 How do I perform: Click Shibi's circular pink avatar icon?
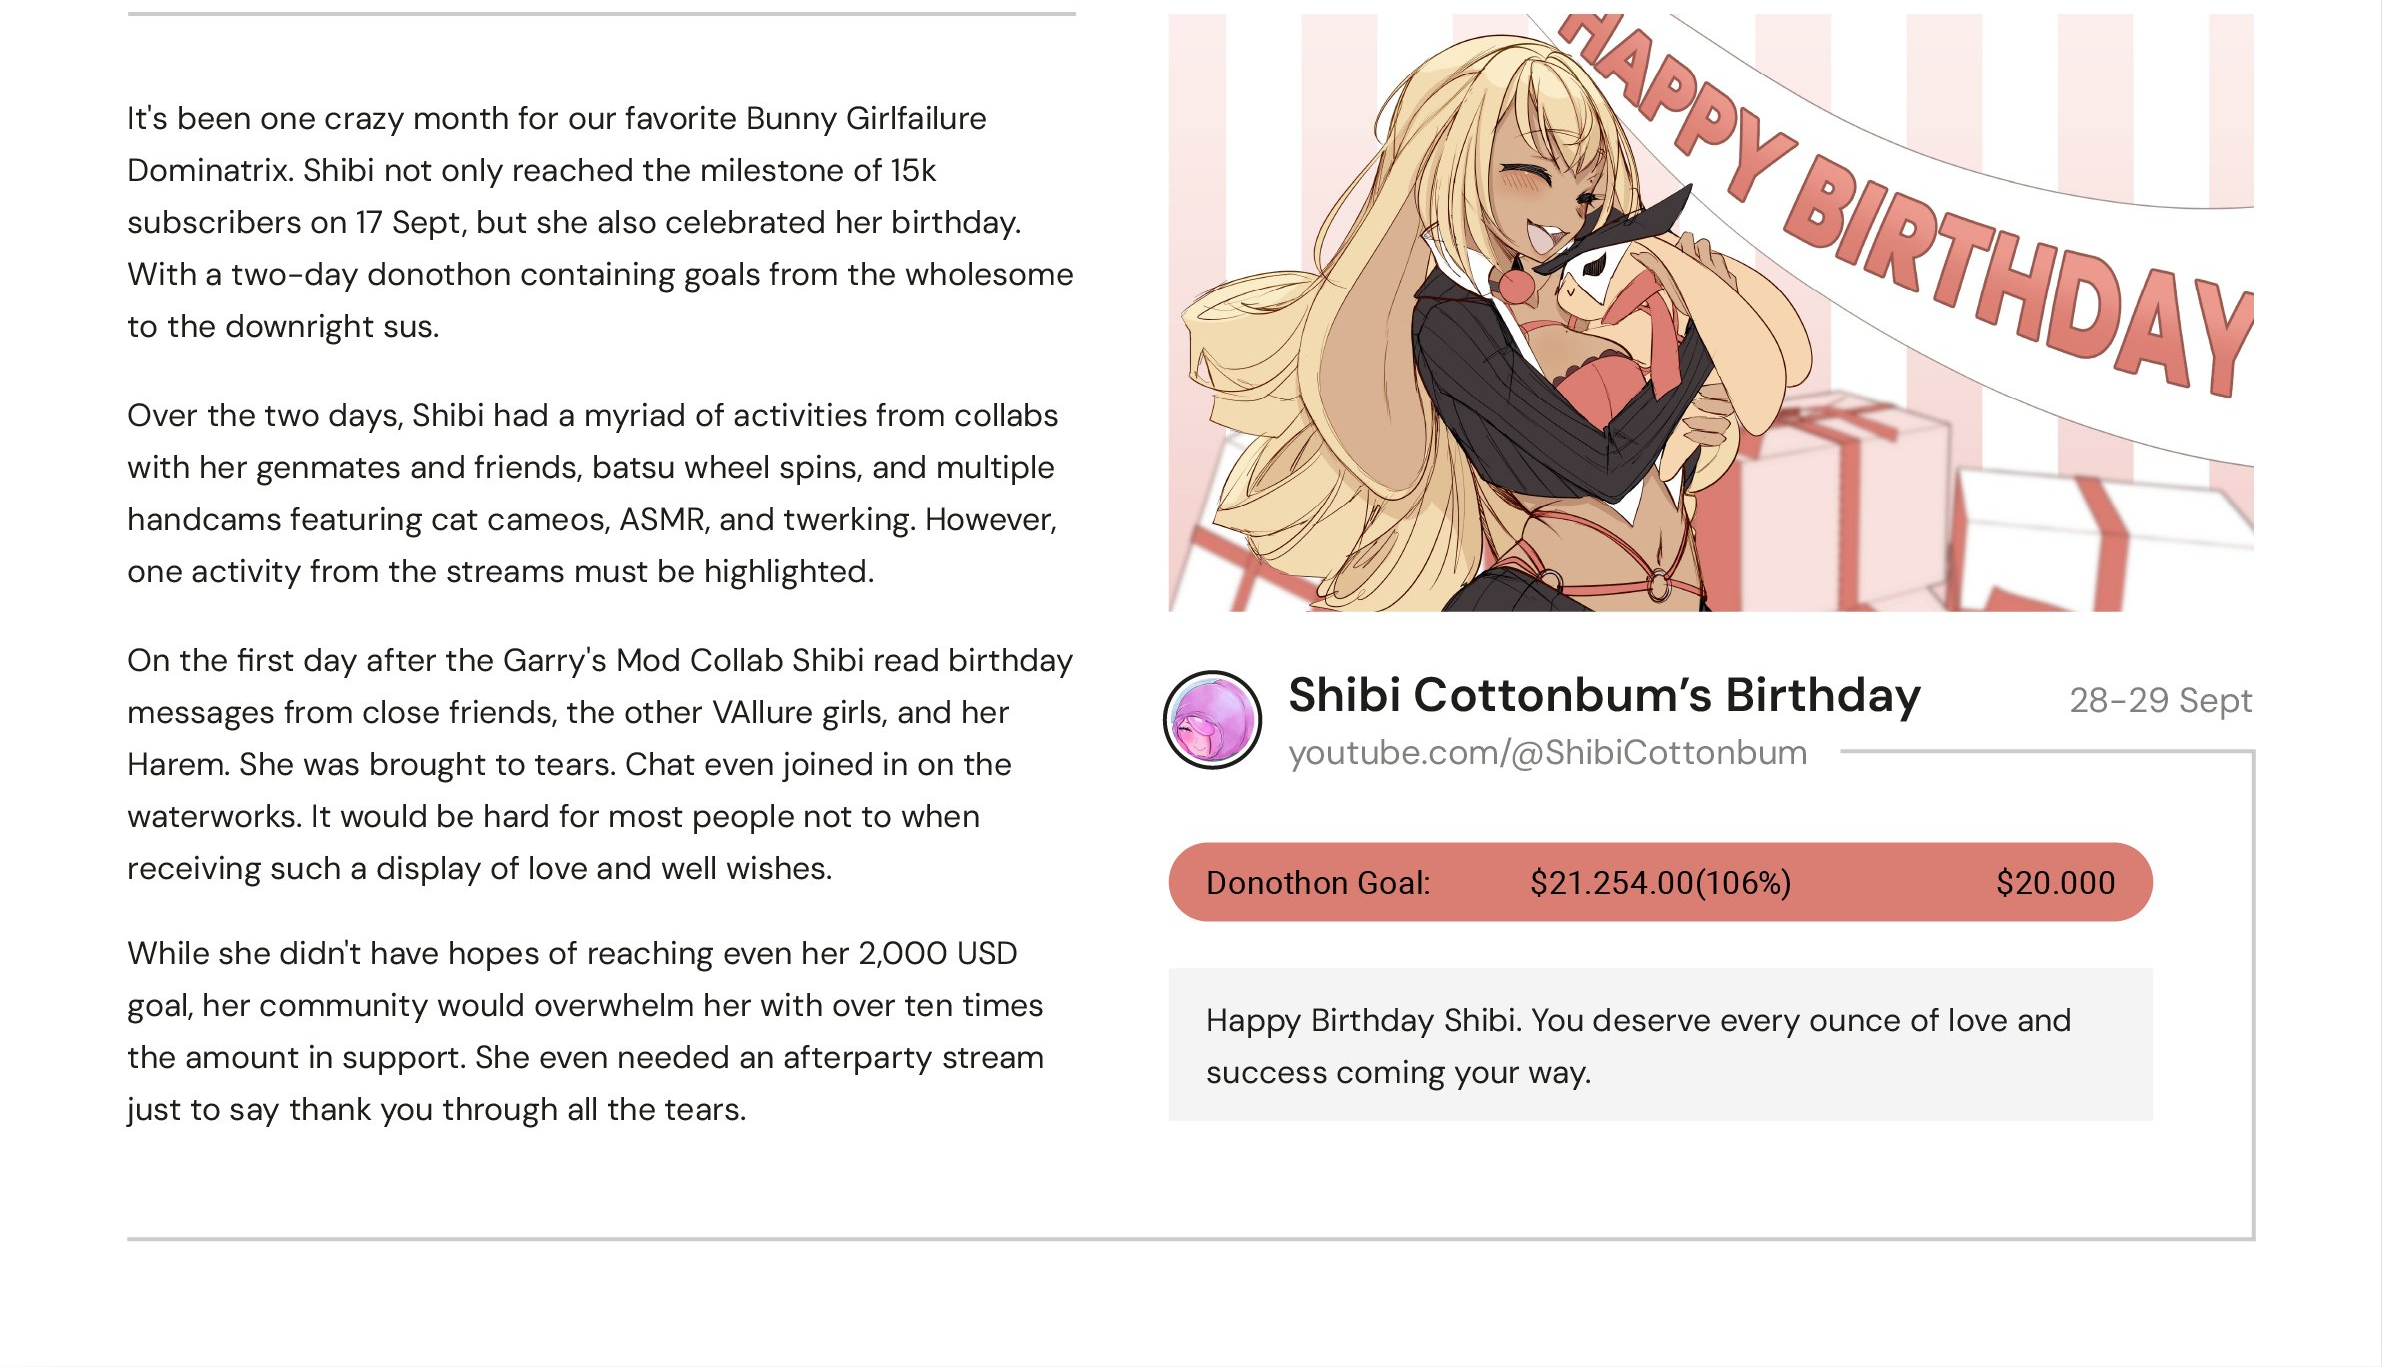(1212, 720)
